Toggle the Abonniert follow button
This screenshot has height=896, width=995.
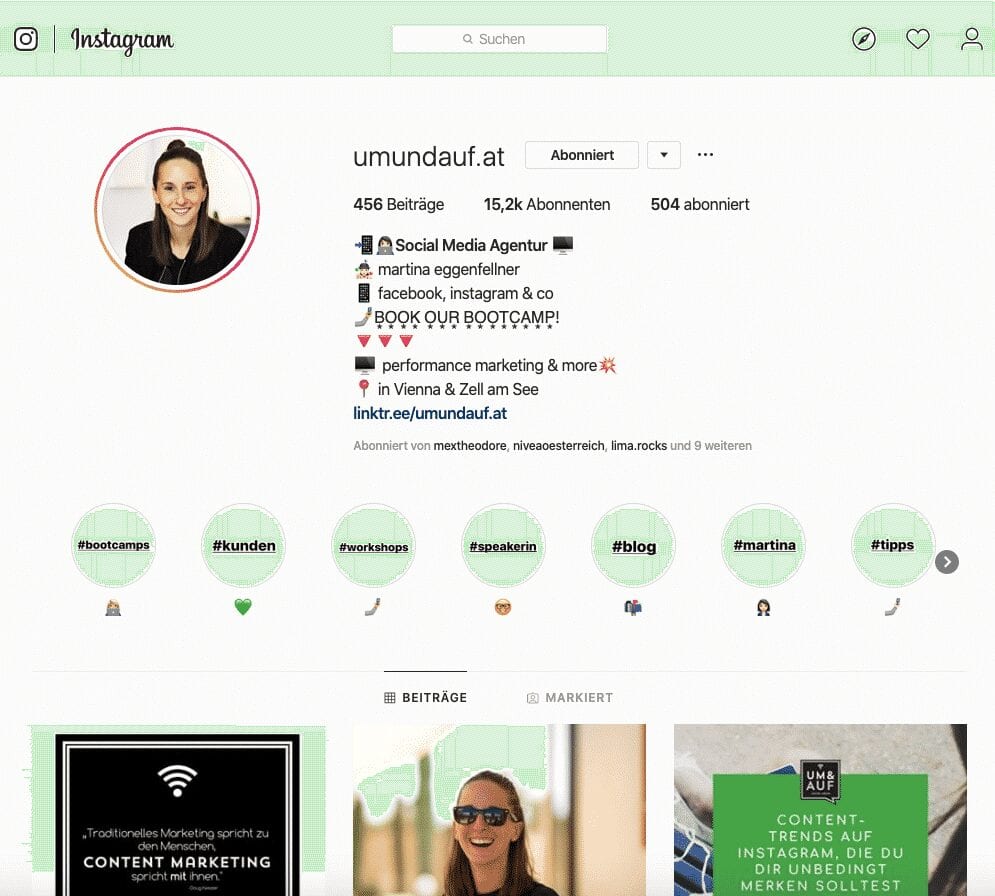point(582,155)
